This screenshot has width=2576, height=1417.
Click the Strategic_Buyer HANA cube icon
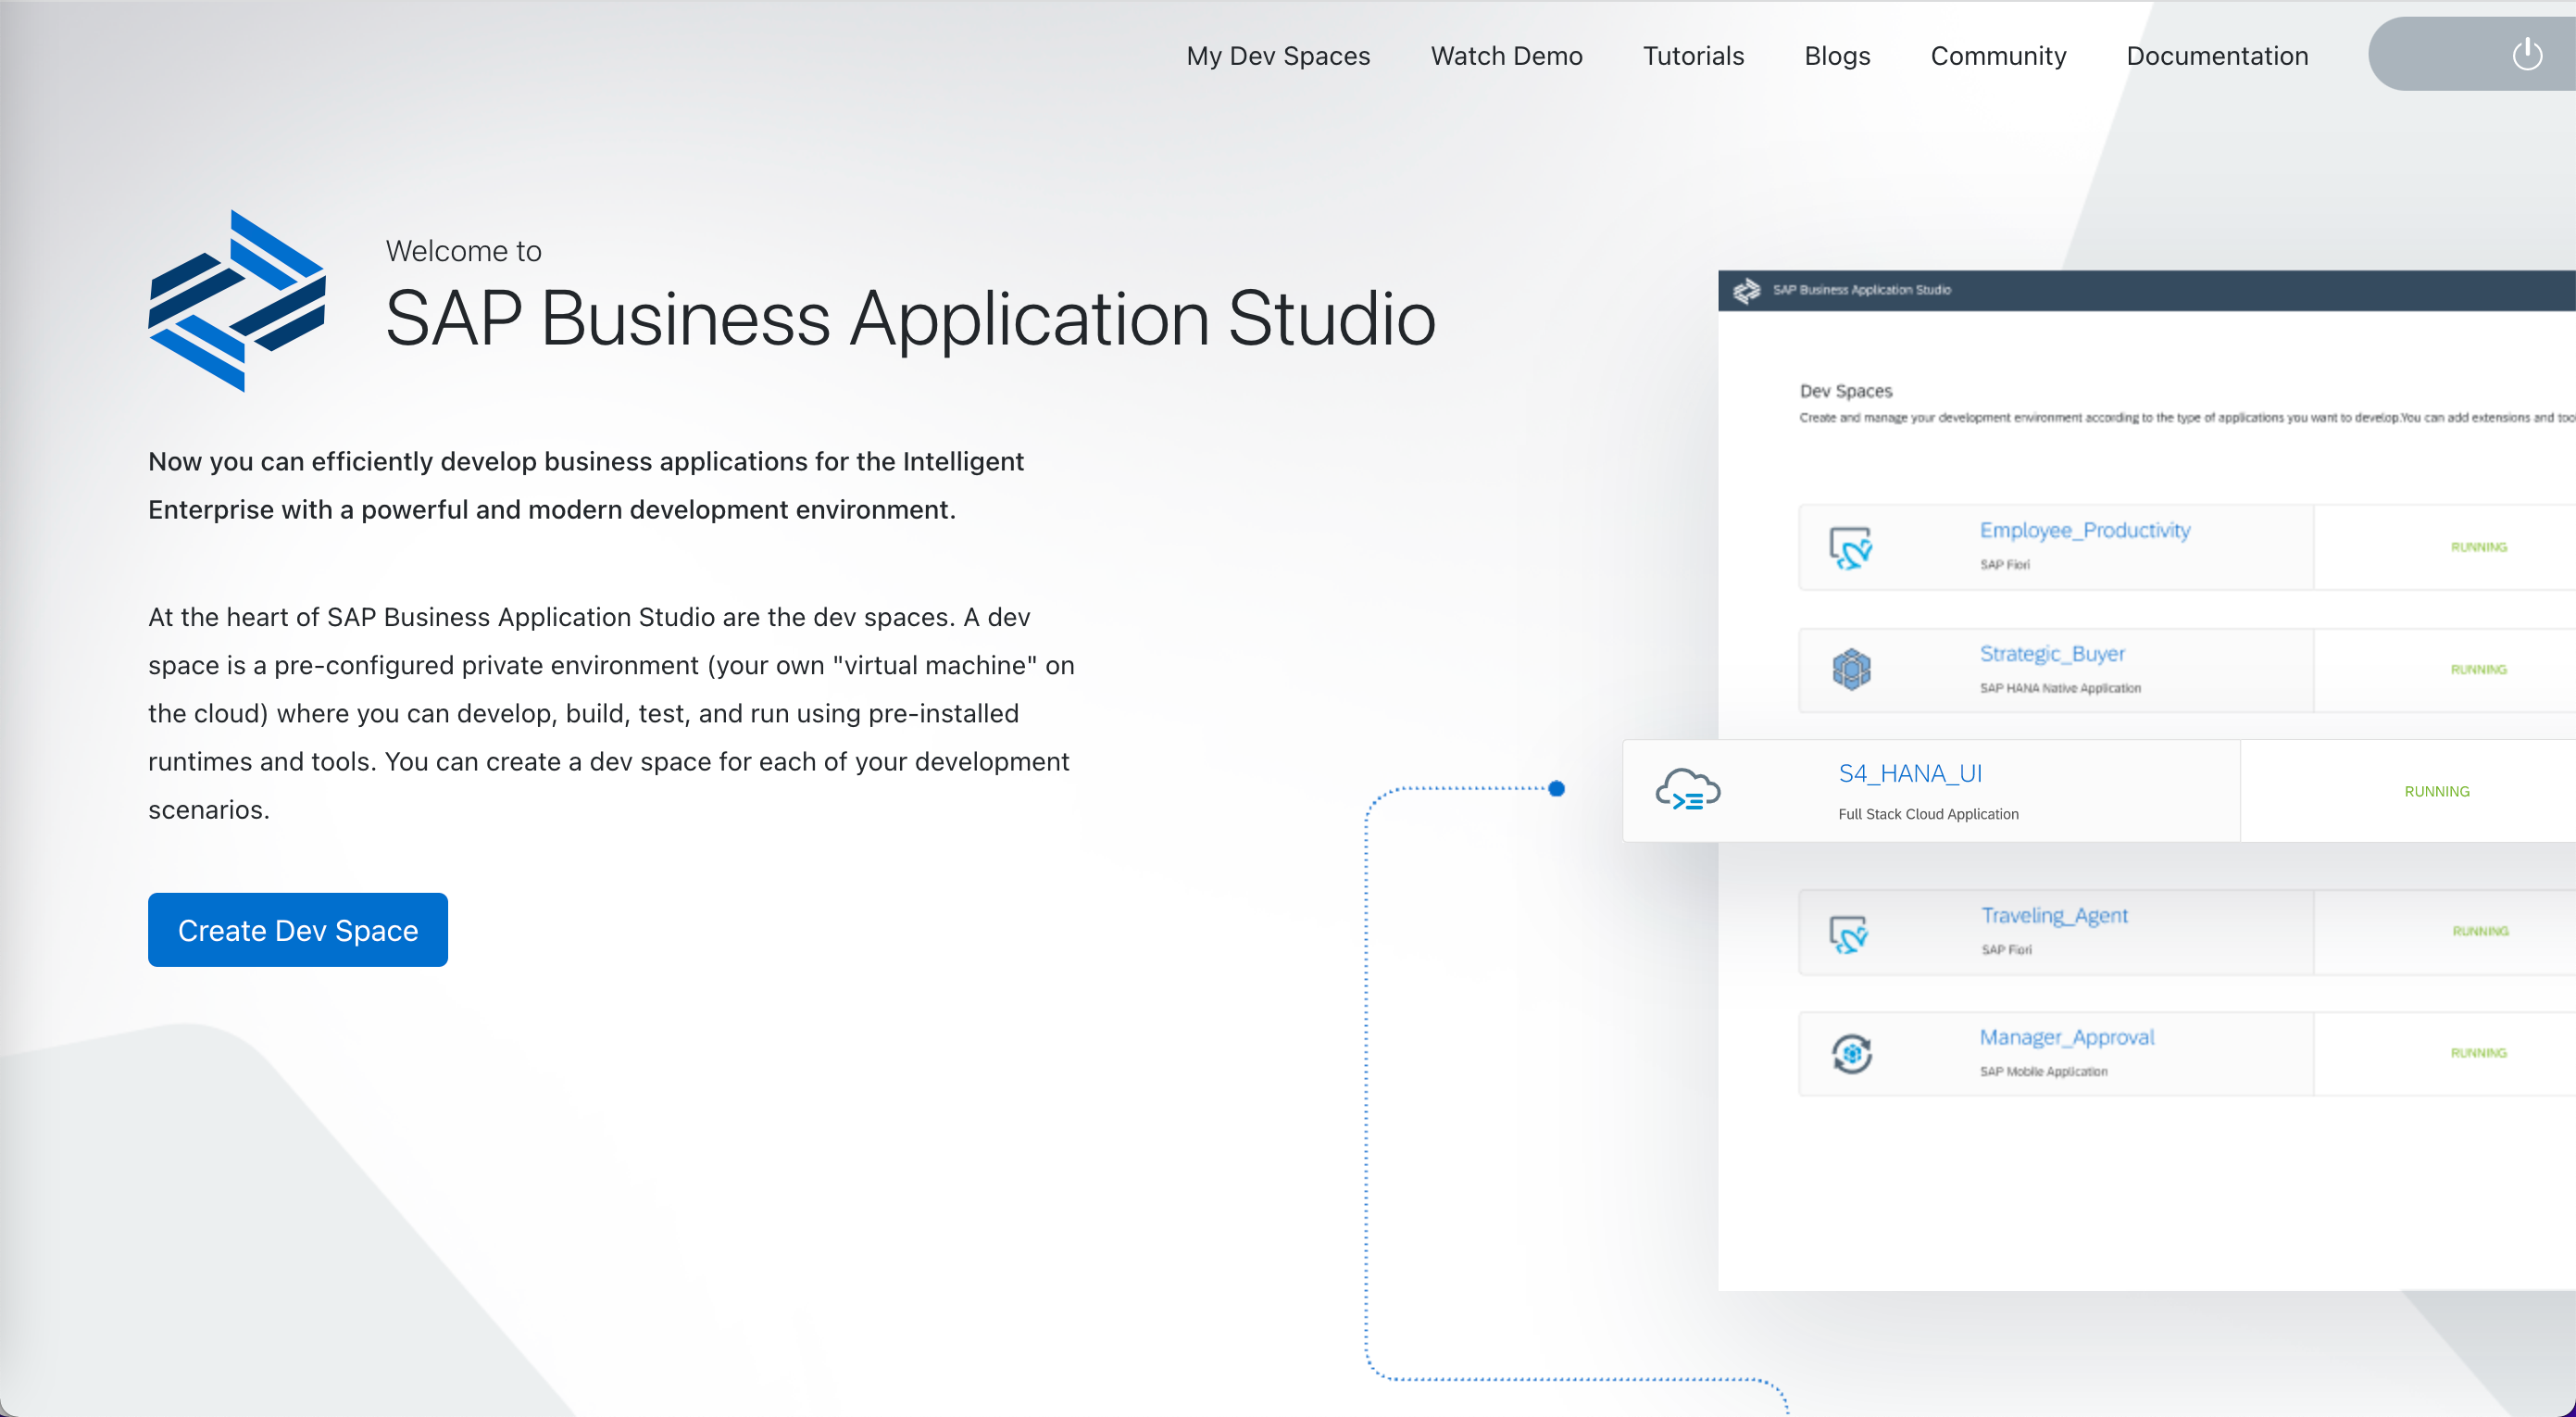[1851, 669]
